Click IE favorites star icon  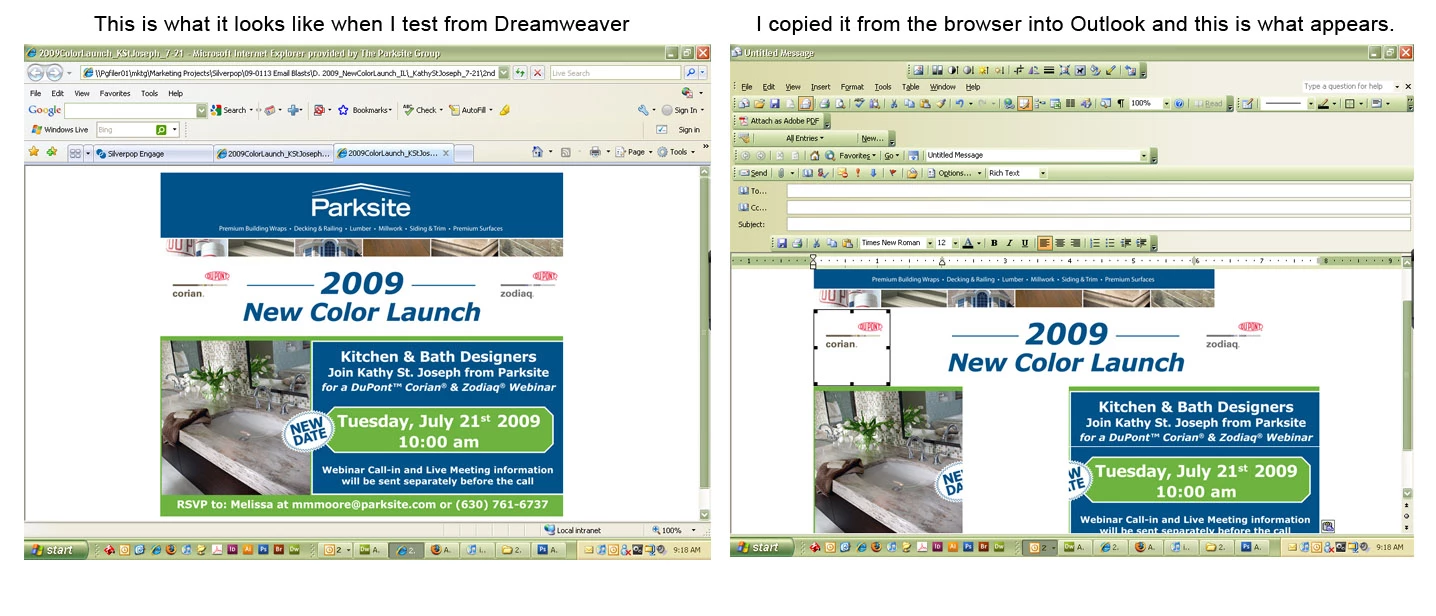(x=34, y=152)
